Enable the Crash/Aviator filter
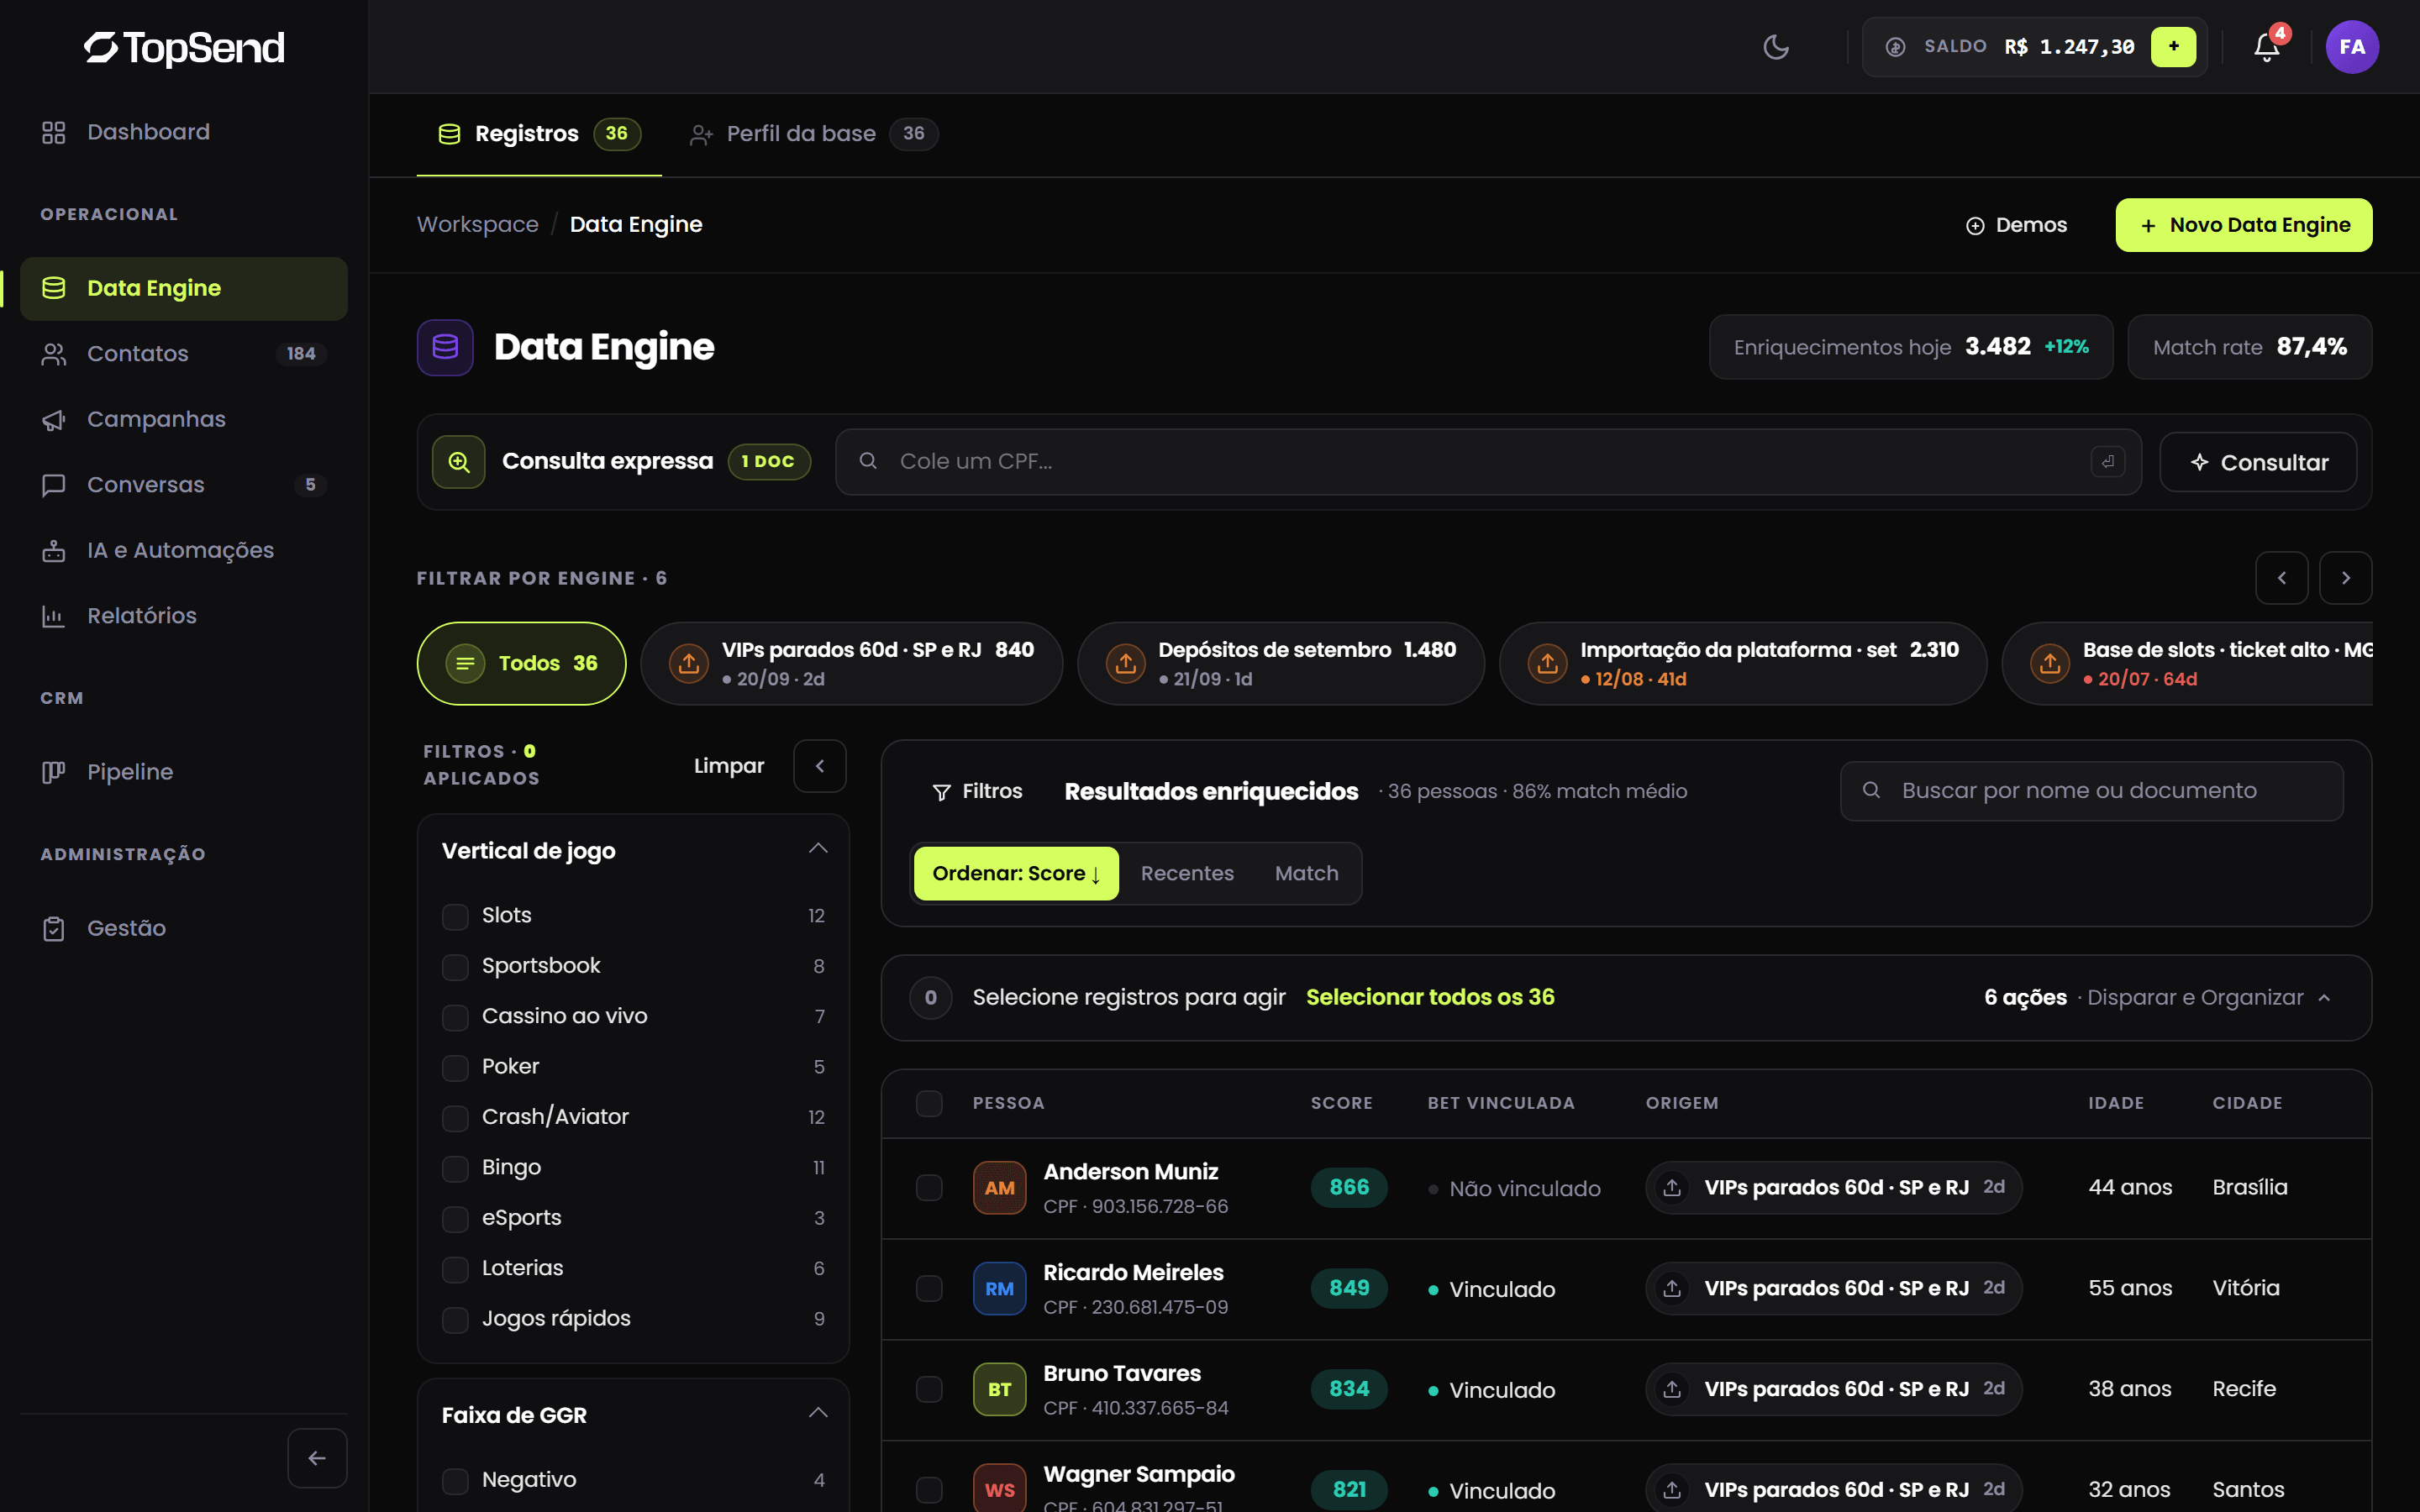Screen dimensions: 2420x1512 [455, 1117]
